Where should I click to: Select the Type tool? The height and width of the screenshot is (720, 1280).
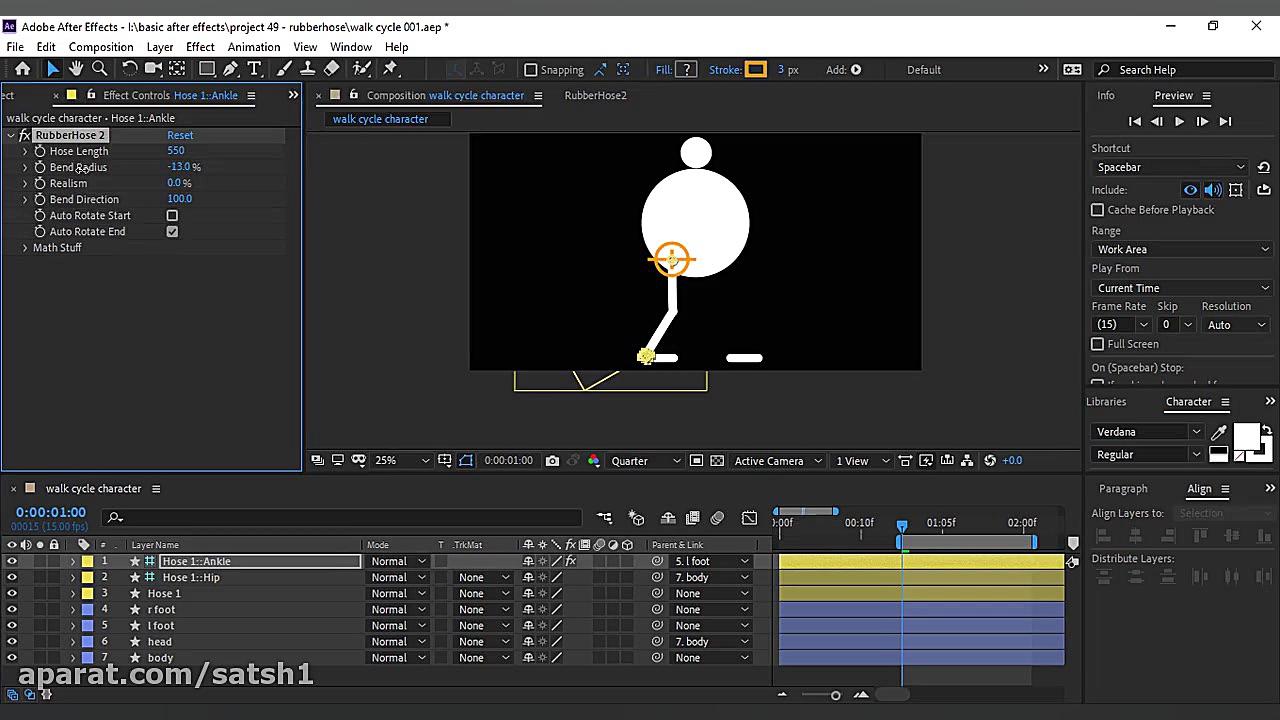[254, 69]
